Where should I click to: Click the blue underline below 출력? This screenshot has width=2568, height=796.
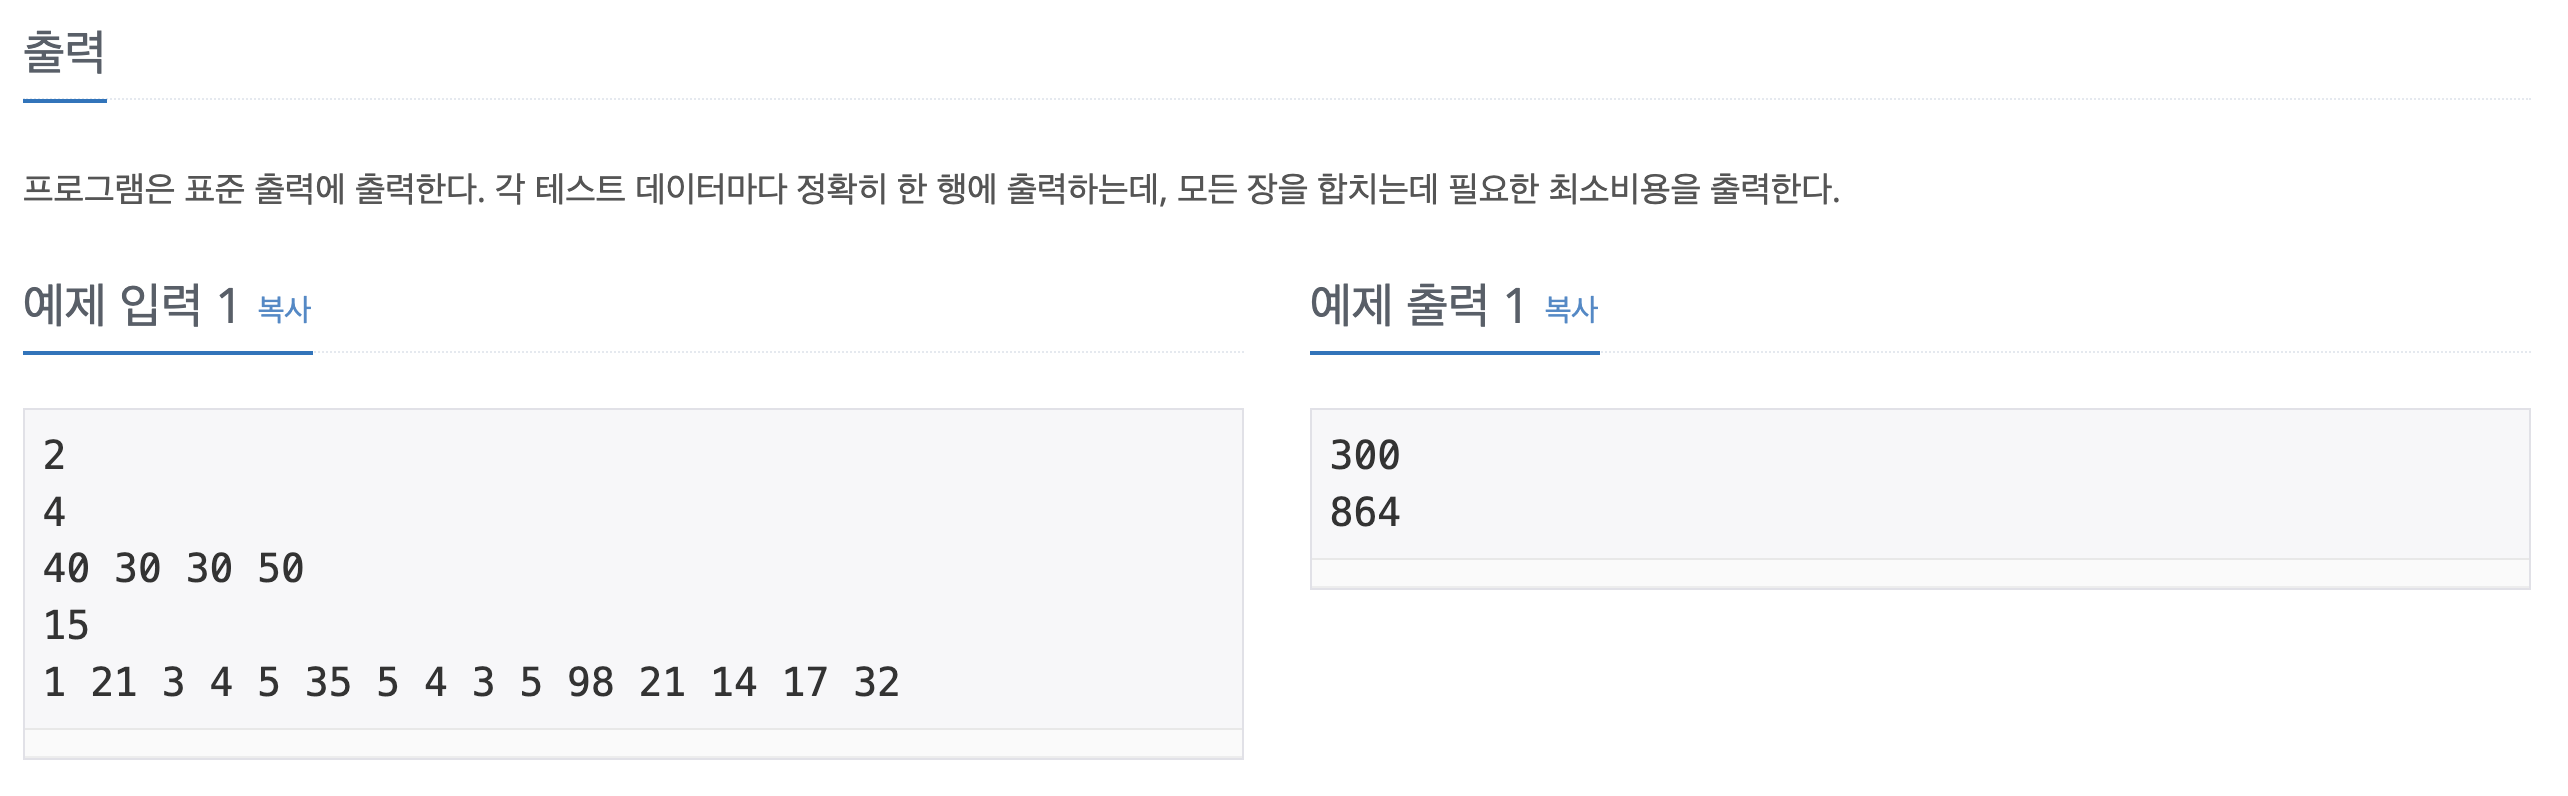[63, 101]
